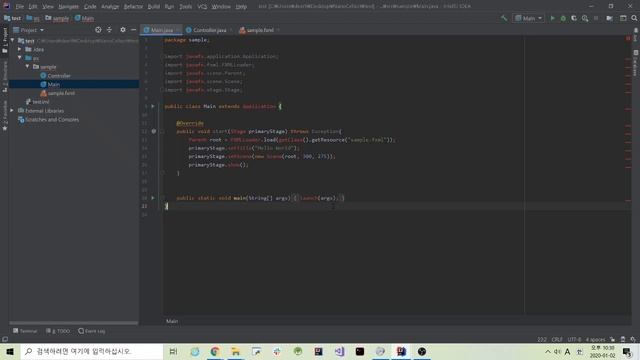
Task: Click the sample breadcrumb in navigation bar
Action: [57, 18]
